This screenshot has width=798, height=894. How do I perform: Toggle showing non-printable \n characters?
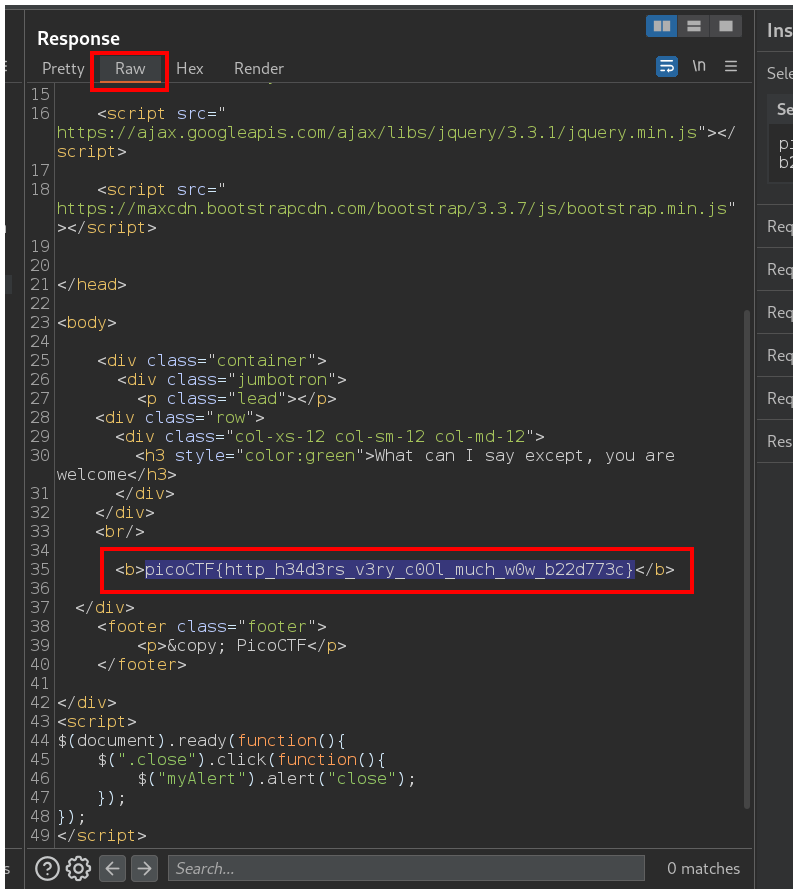[699, 66]
